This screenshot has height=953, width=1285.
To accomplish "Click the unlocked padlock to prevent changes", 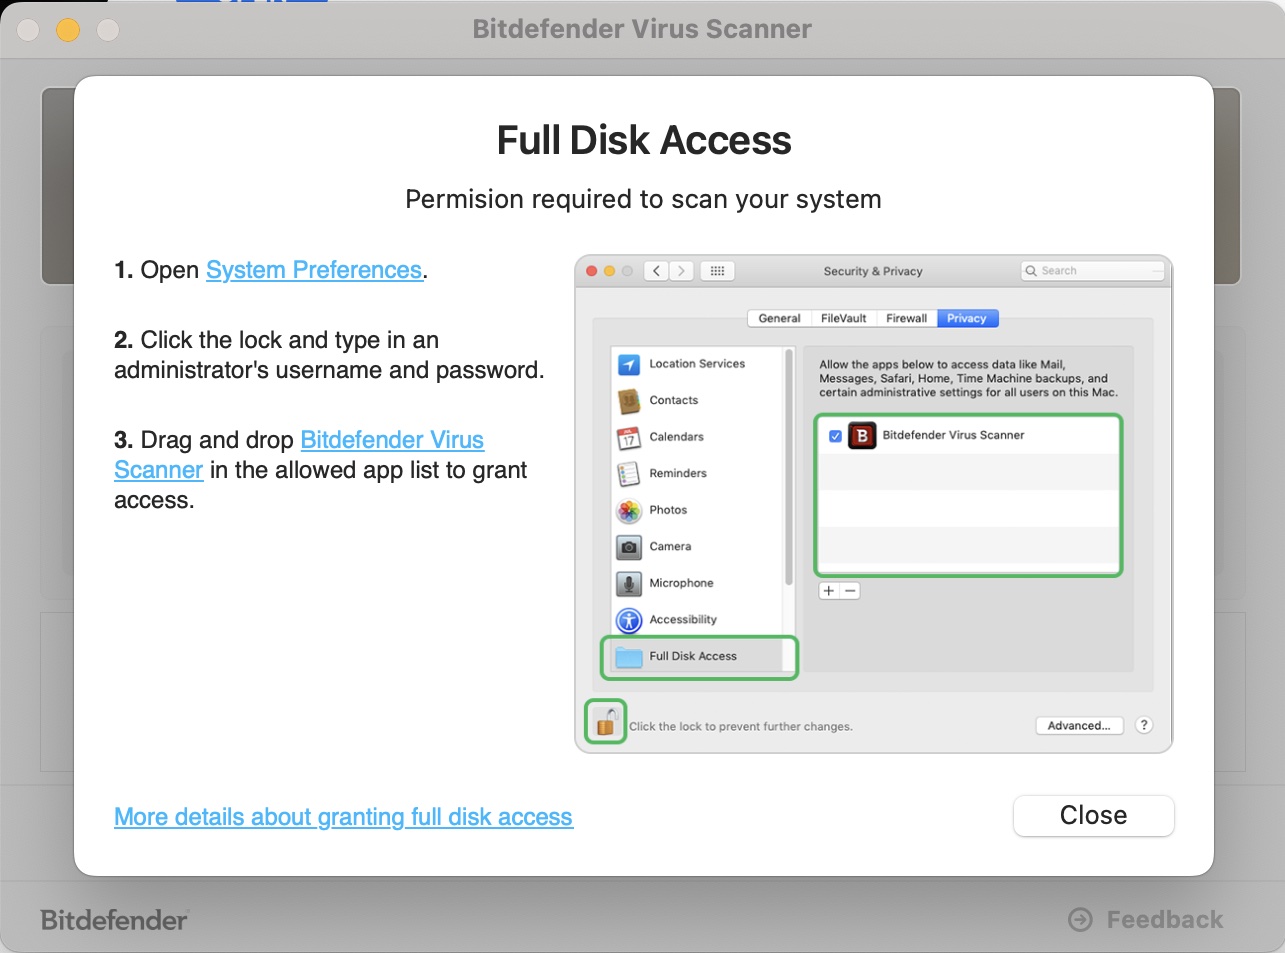I will coord(604,720).
